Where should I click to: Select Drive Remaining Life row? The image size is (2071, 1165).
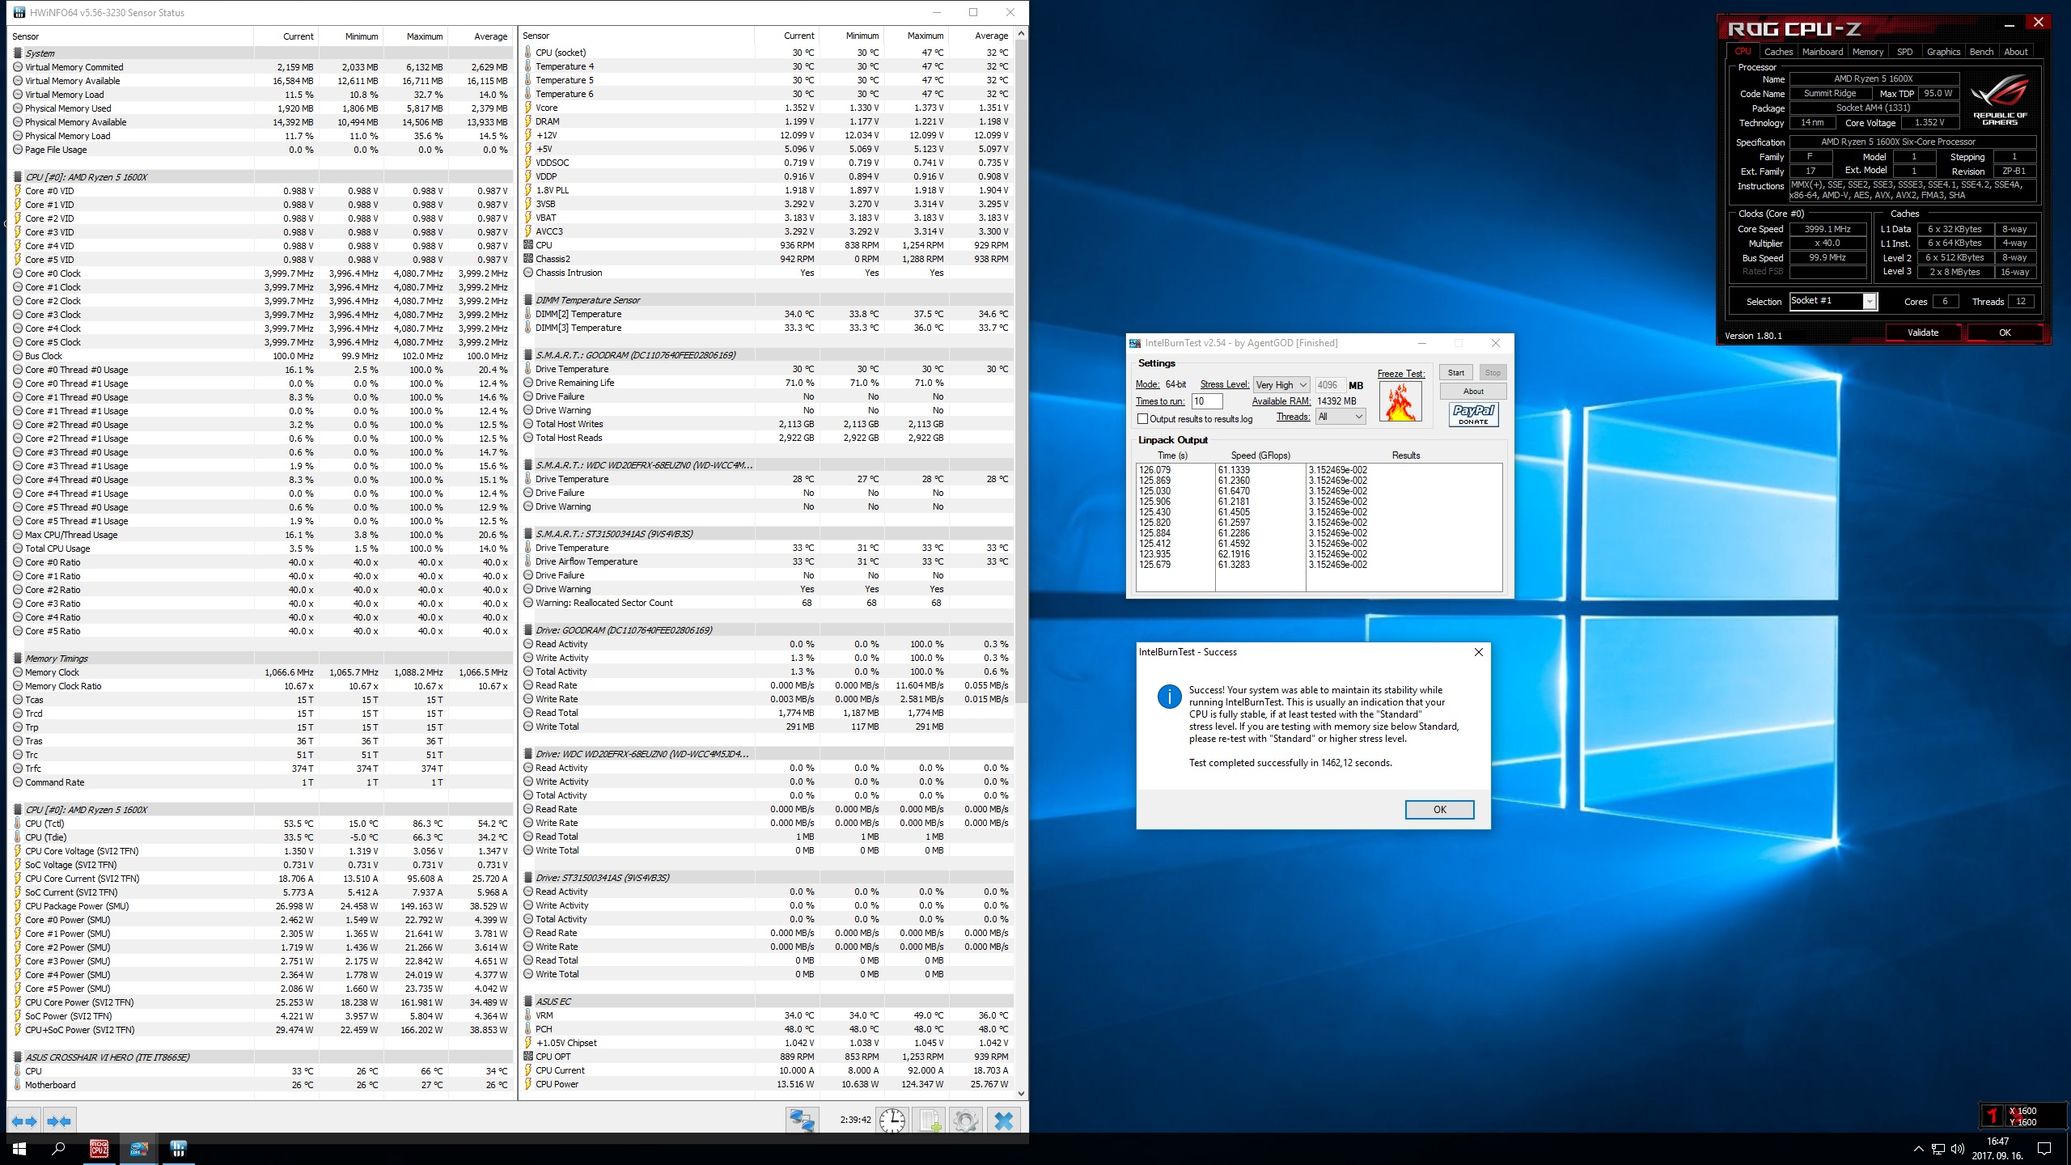click(767, 383)
